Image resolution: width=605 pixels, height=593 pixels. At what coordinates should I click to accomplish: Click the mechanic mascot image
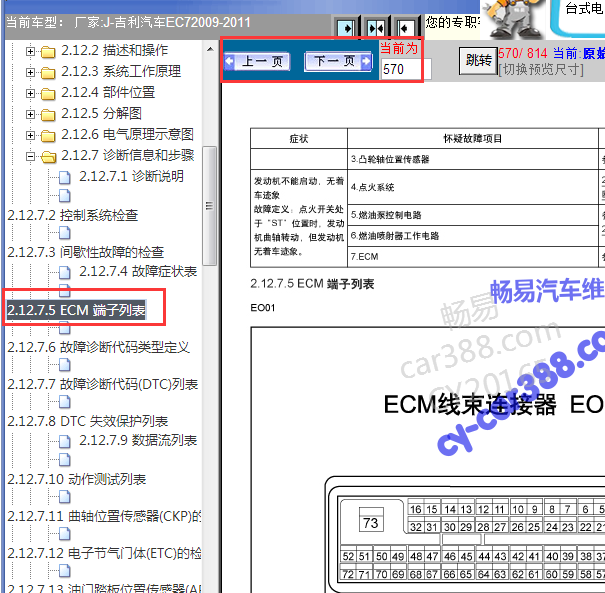pos(513,19)
